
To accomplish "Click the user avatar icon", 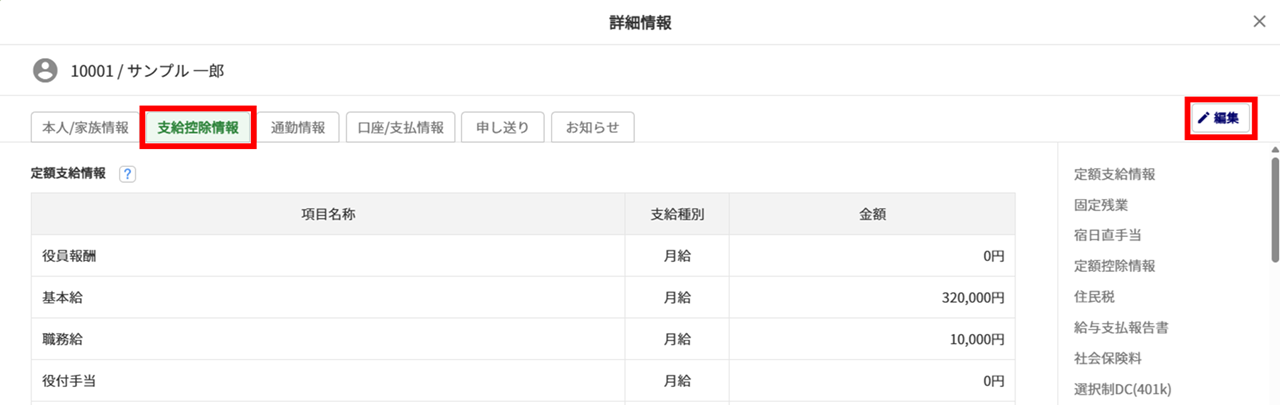I will 45,71.
